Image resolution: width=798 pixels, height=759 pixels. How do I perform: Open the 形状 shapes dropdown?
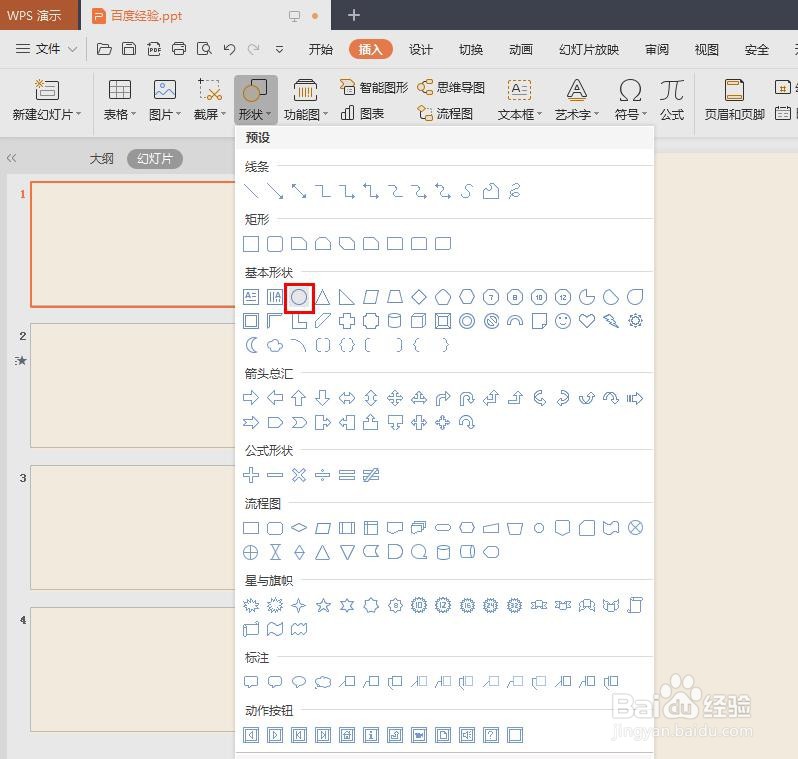(x=255, y=100)
